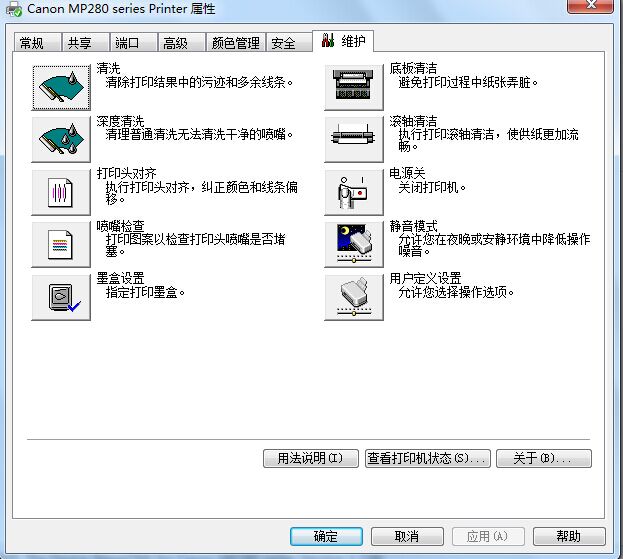Confirm with the 确定 button
Image resolution: width=623 pixels, height=559 pixels.
[326, 536]
